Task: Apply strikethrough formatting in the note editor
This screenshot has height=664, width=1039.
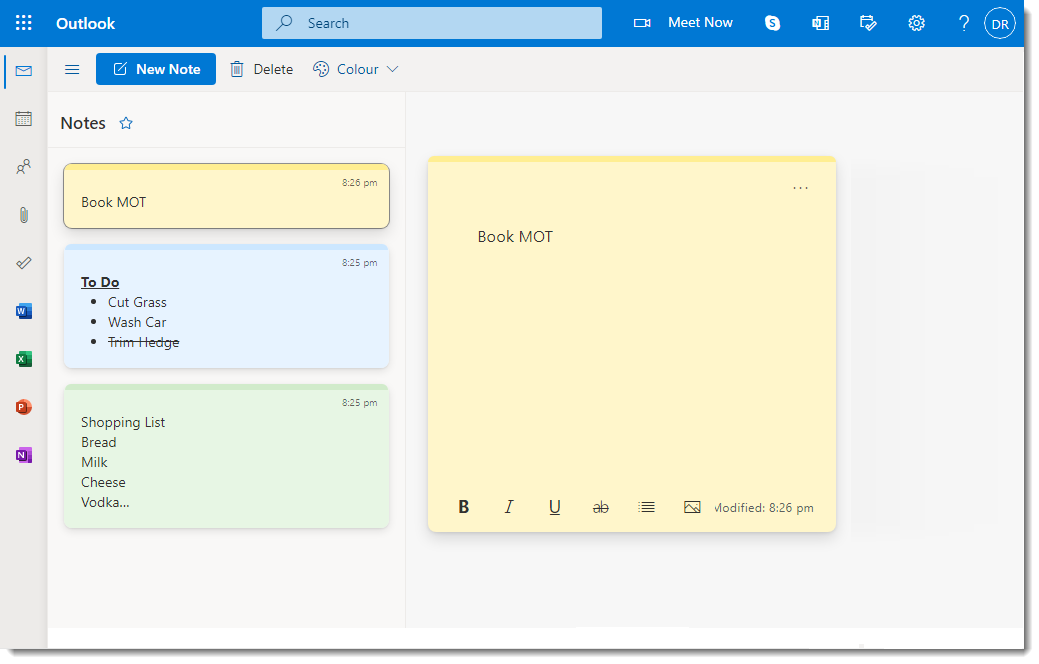Action: pyautogui.click(x=601, y=506)
